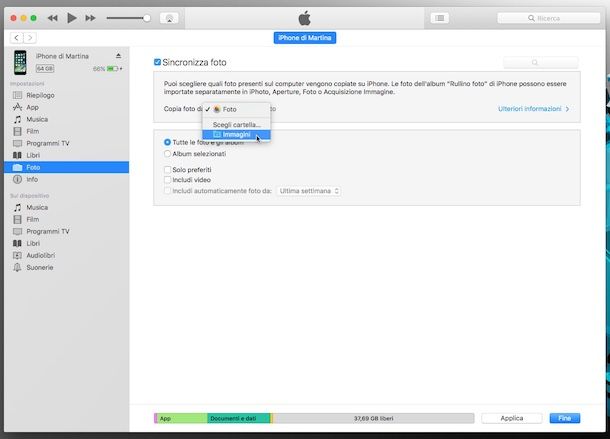Viewport: 610px width, 439px height.
Task: Click the iPhone device thumbnail in sidebar
Action: click(x=20, y=62)
